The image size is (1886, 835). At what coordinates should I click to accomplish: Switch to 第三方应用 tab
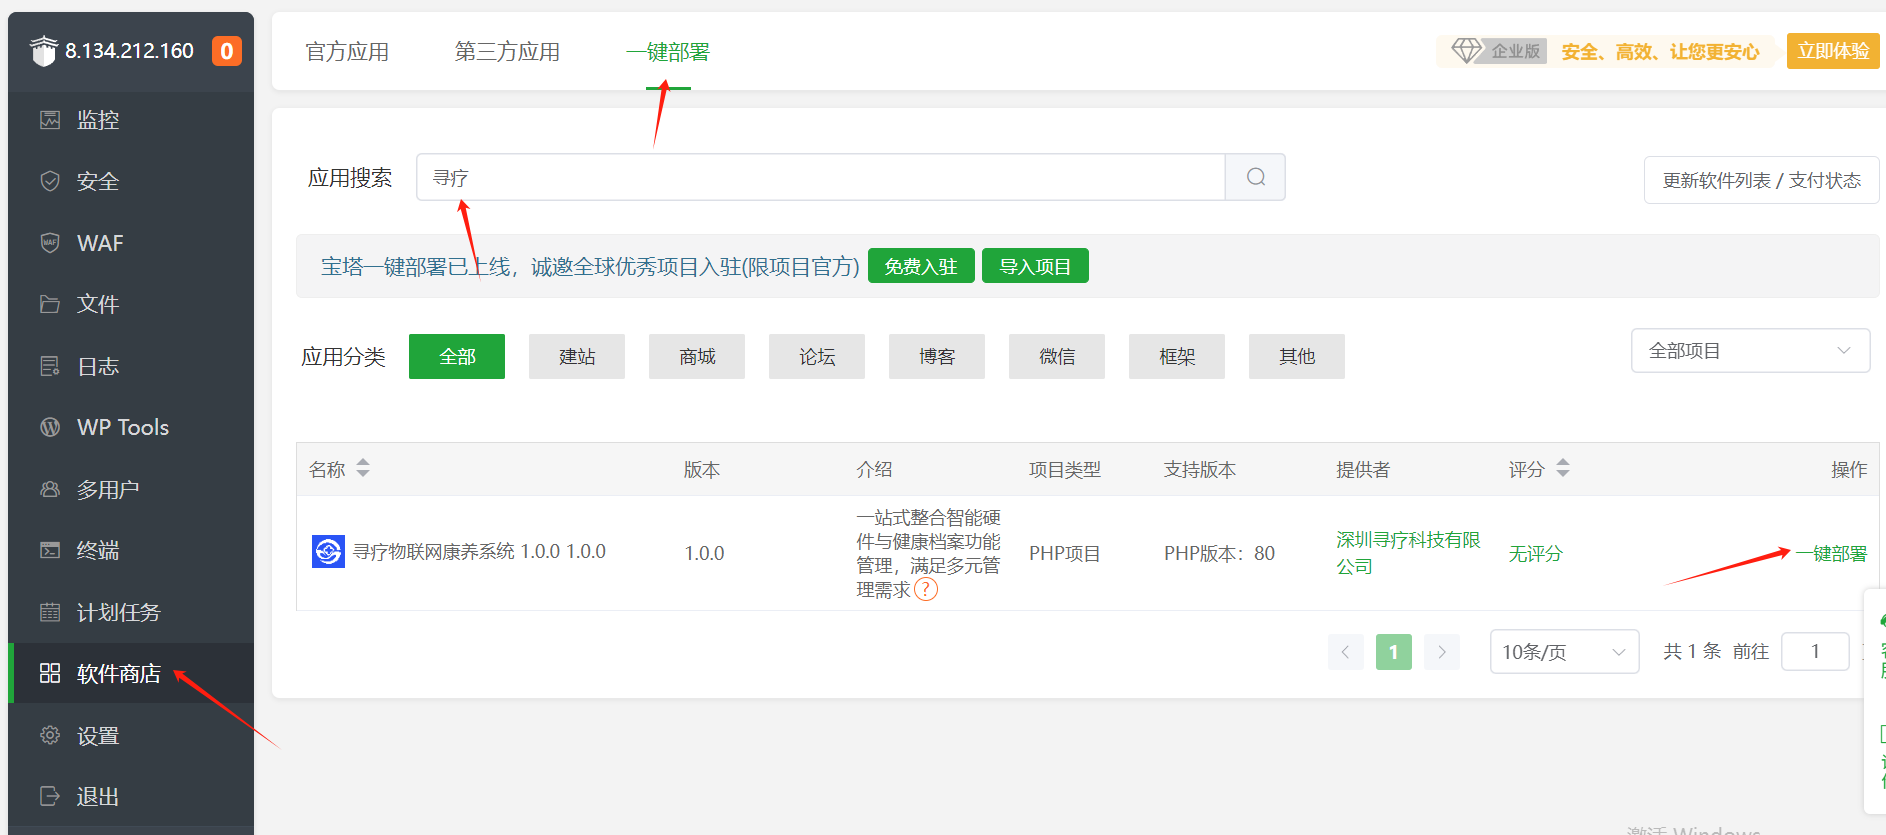[x=507, y=52]
